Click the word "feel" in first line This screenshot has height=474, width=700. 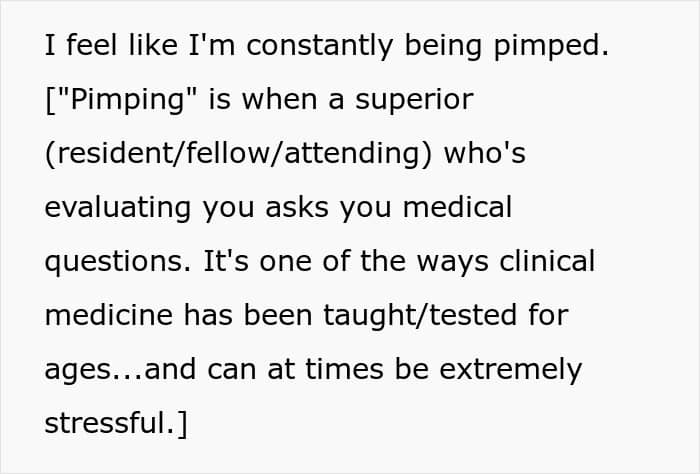(92, 45)
